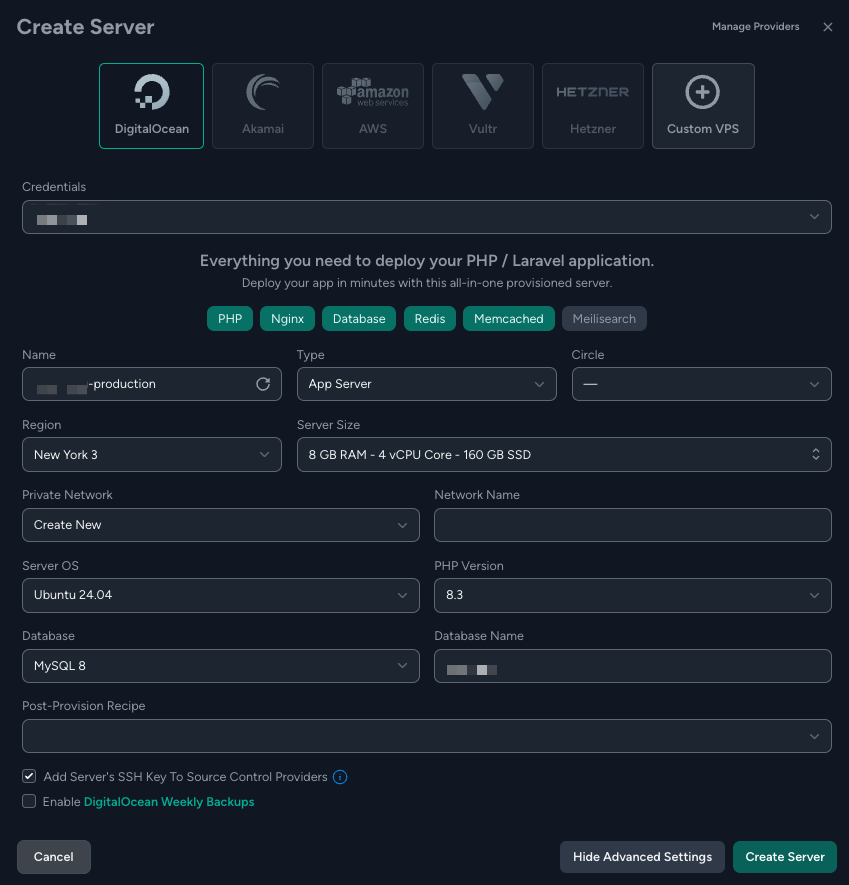Close the Create Server dialog
Viewport: 849px width, 885px height.
[x=828, y=27]
